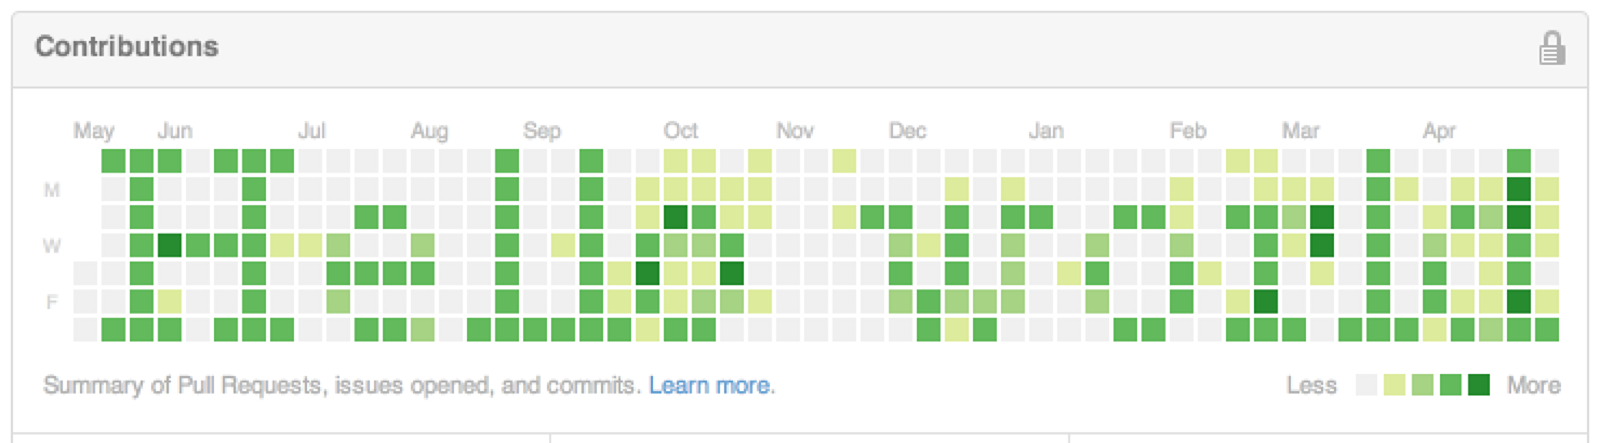
Task: Select the pale yellow-green legend swatch
Action: (x=1394, y=385)
